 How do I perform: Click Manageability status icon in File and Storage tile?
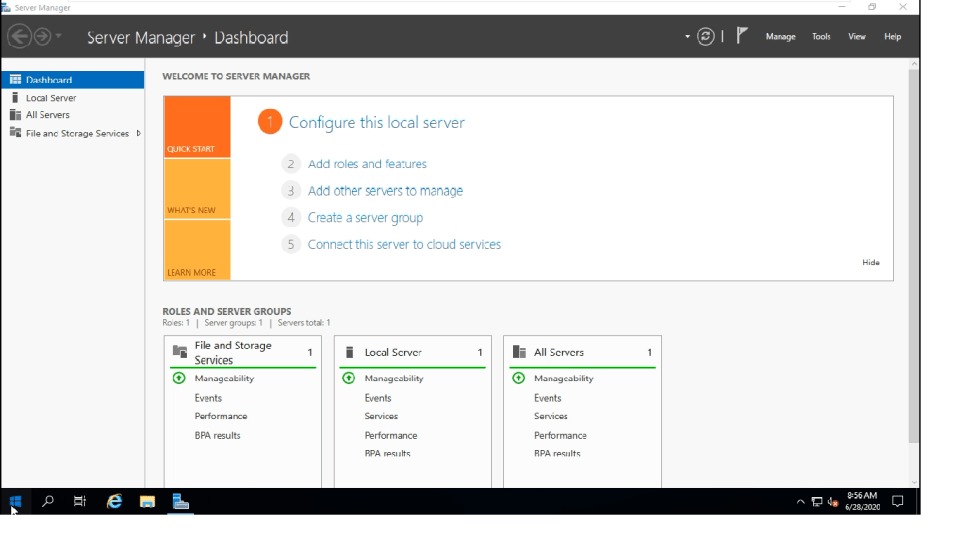click(179, 378)
